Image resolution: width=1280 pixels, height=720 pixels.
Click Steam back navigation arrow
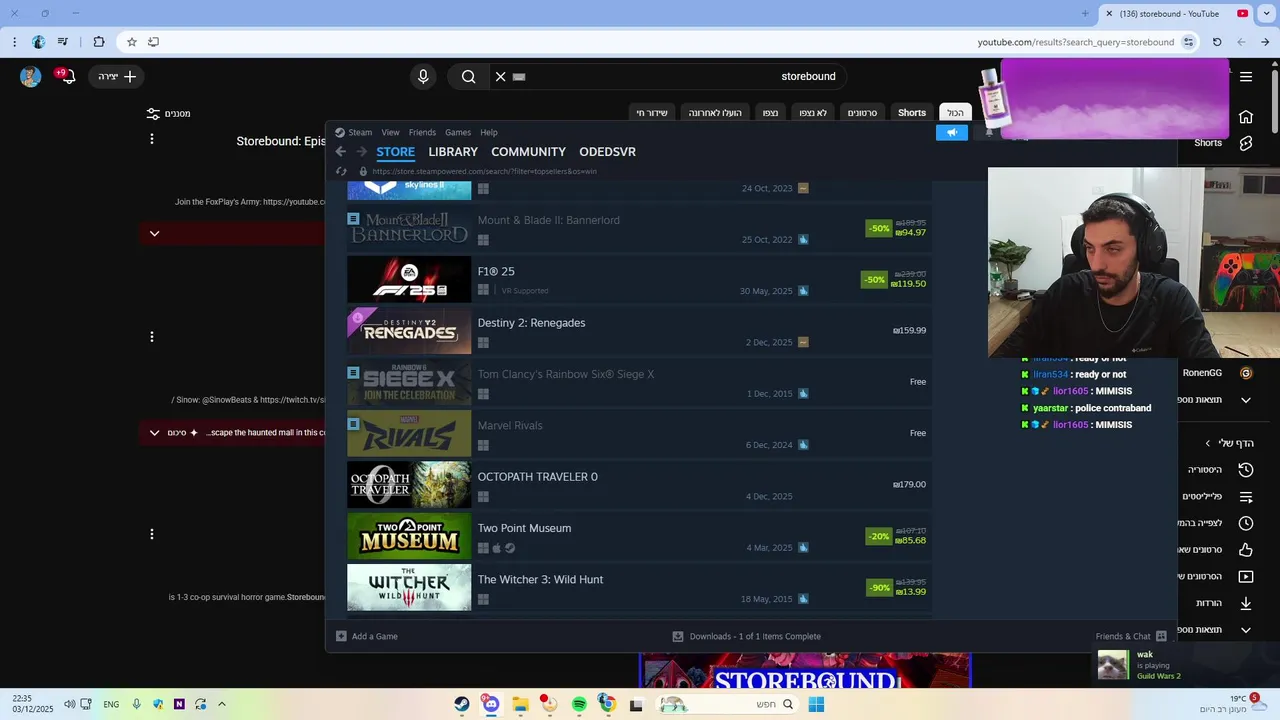tap(341, 152)
